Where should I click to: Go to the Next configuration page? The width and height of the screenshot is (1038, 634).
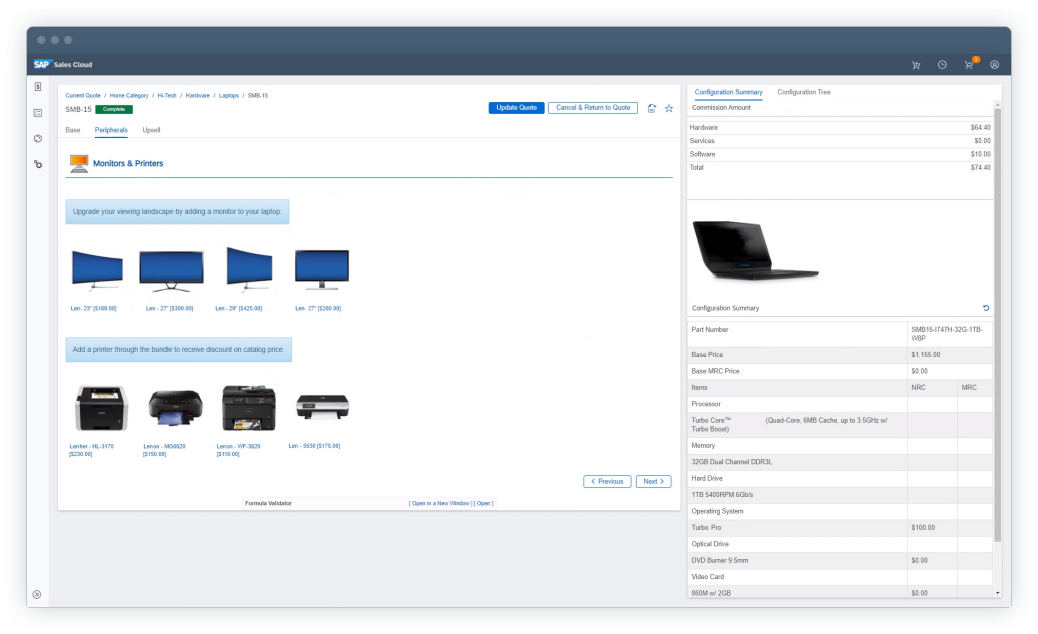pos(651,481)
